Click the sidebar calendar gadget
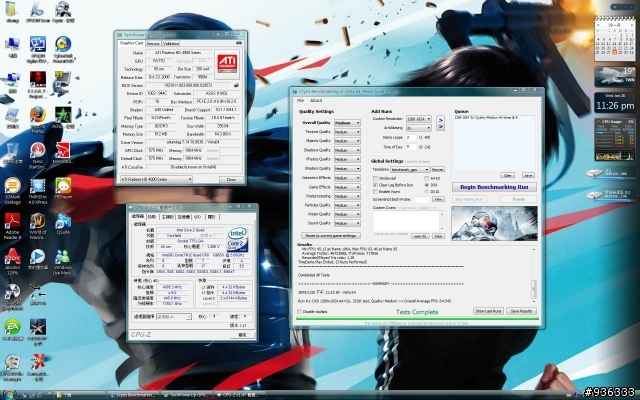Viewport: 640px width, 400px height. [x=615, y=39]
